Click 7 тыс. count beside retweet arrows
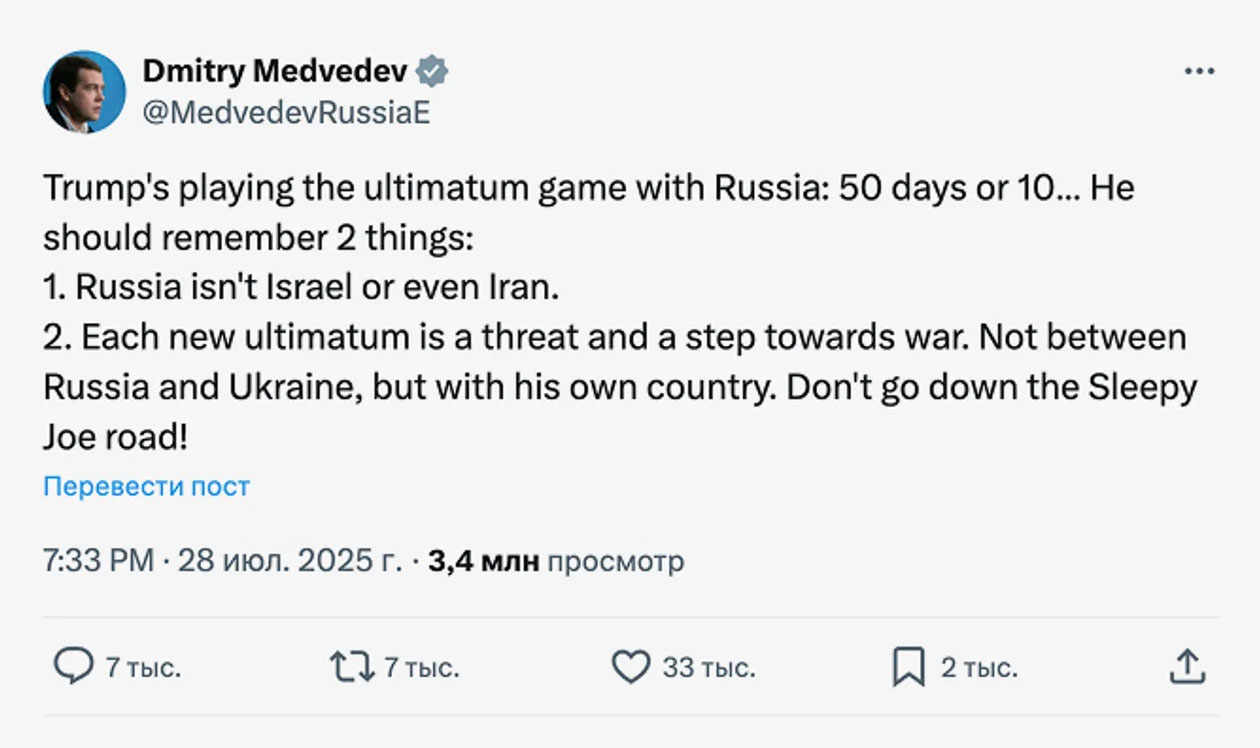 tap(422, 668)
